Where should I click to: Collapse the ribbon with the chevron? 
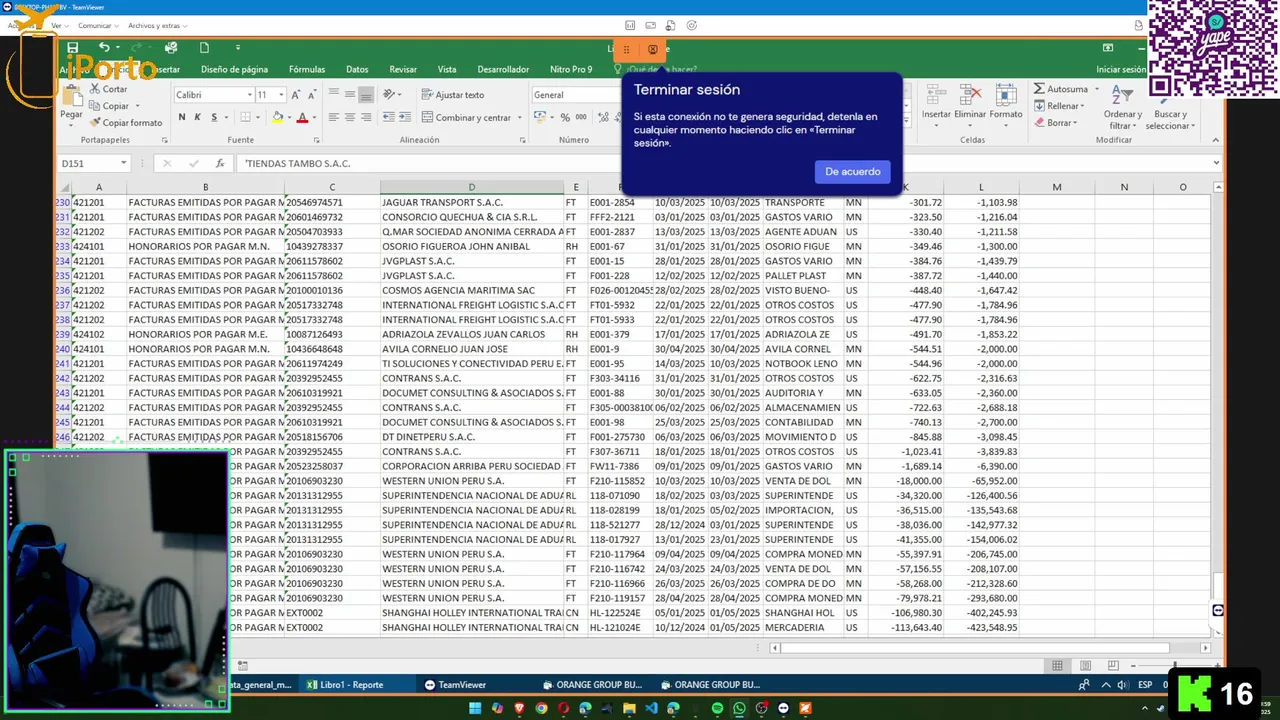click(x=1217, y=140)
